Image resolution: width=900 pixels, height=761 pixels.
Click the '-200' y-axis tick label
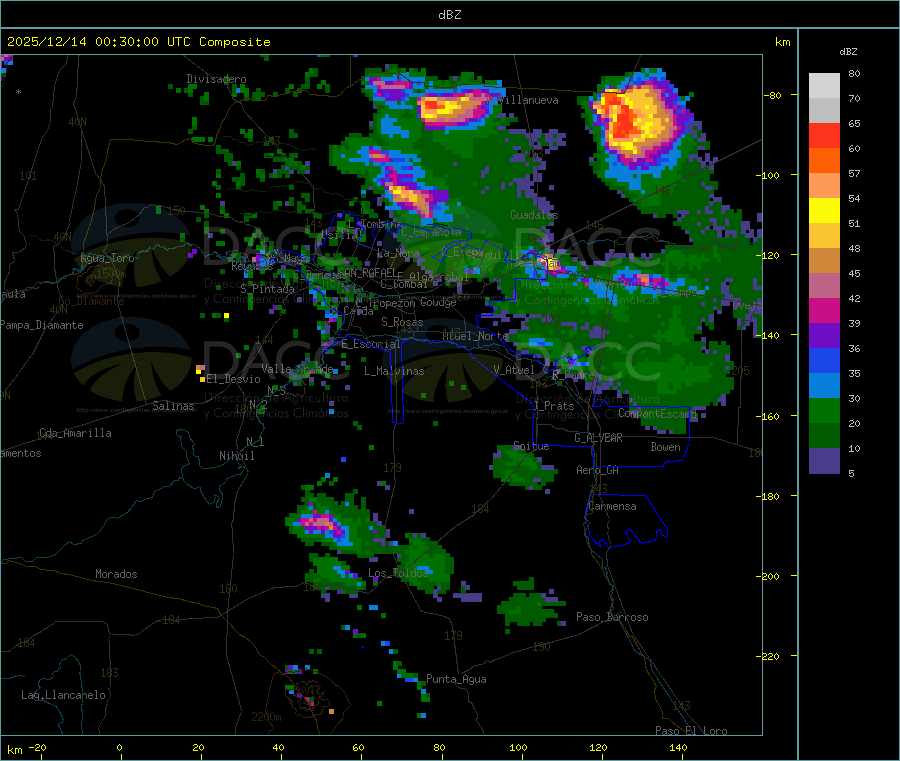coord(767,576)
